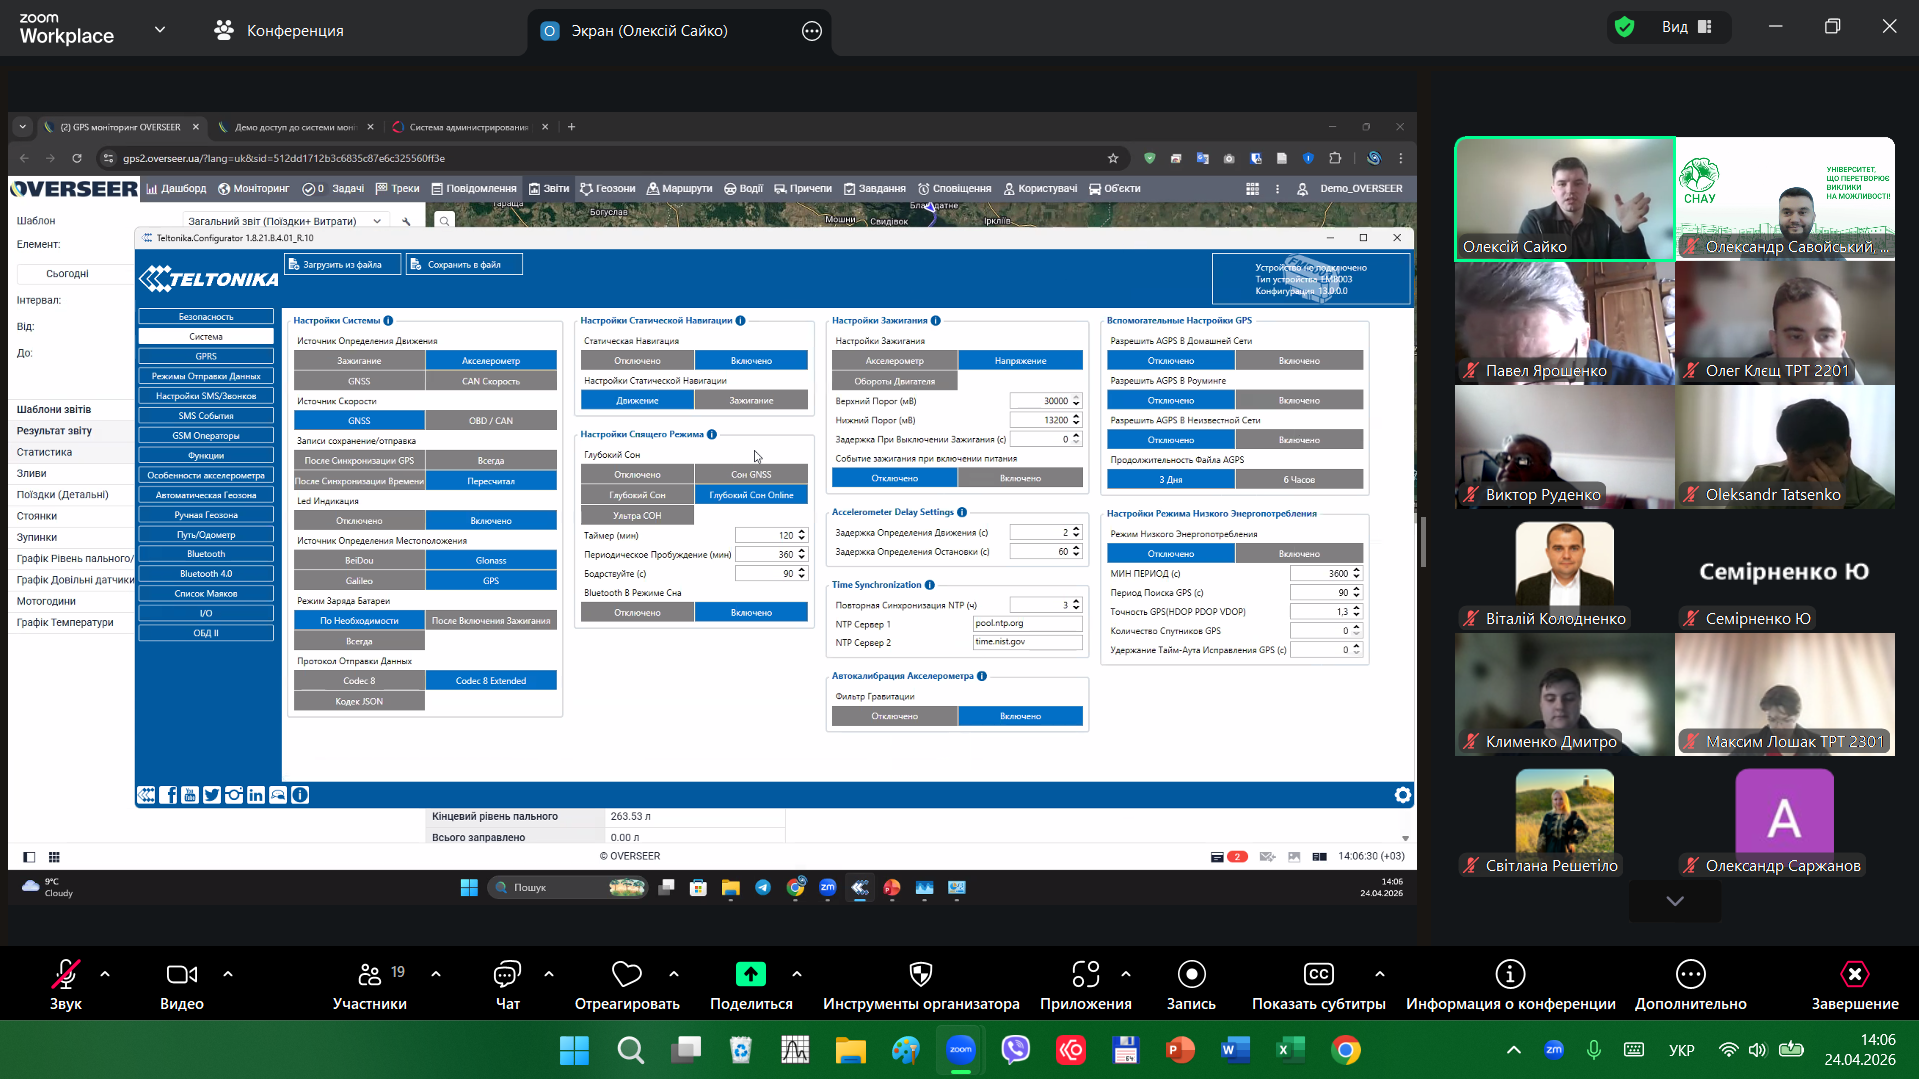
Task: Open the Участники participants panel
Action: tap(369, 975)
